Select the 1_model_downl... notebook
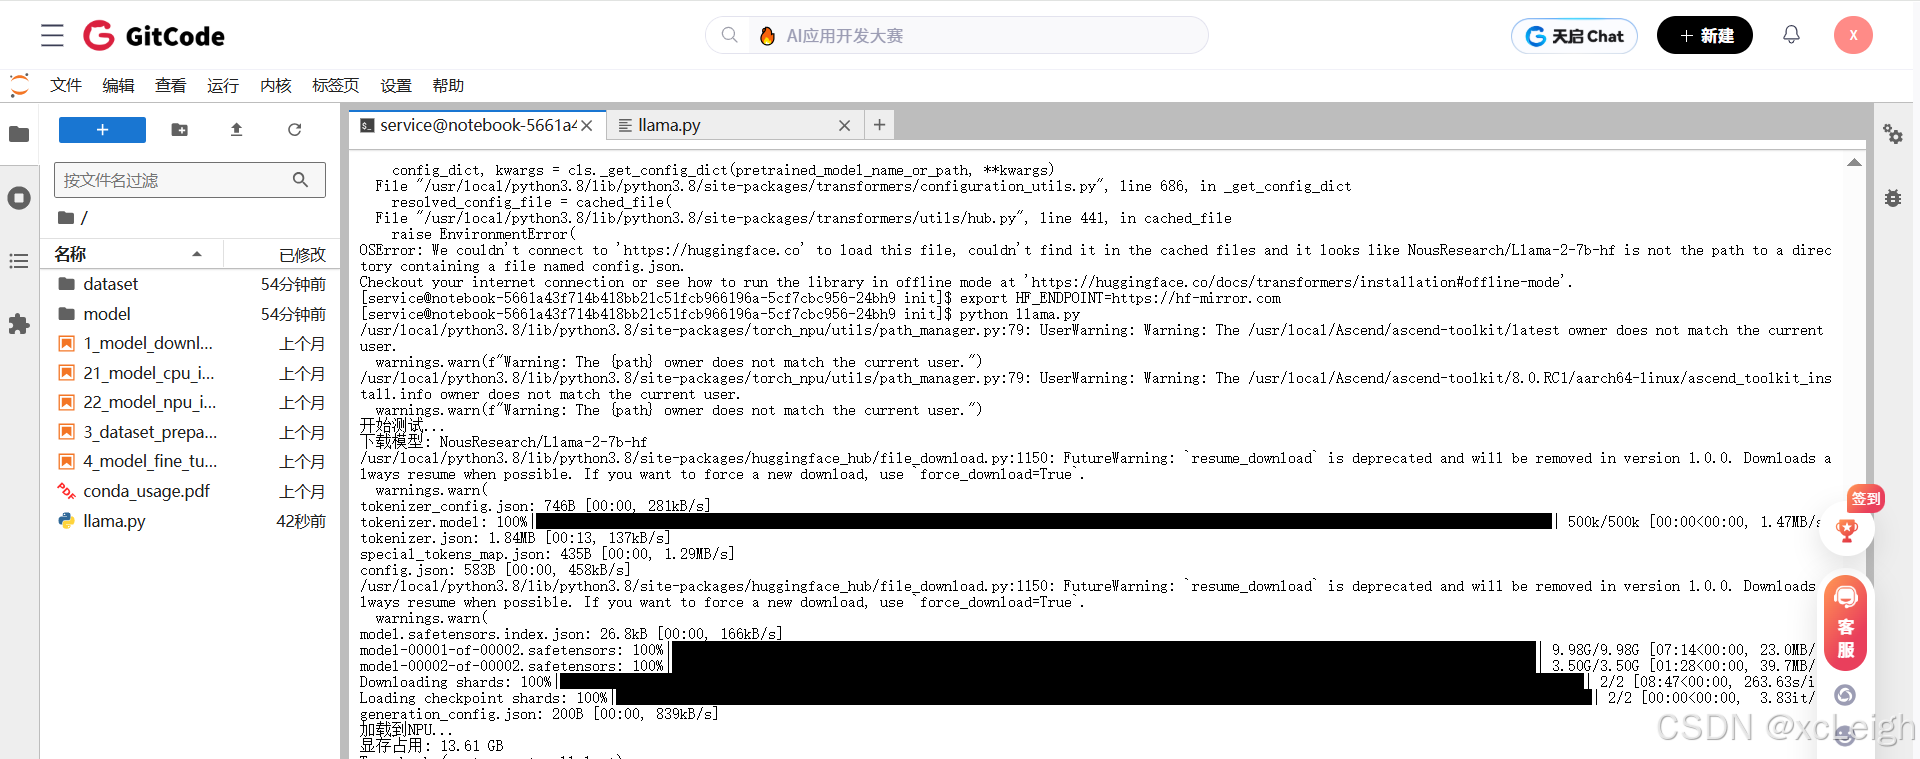The height and width of the screenshot is (759, 1920). point(190,343)
